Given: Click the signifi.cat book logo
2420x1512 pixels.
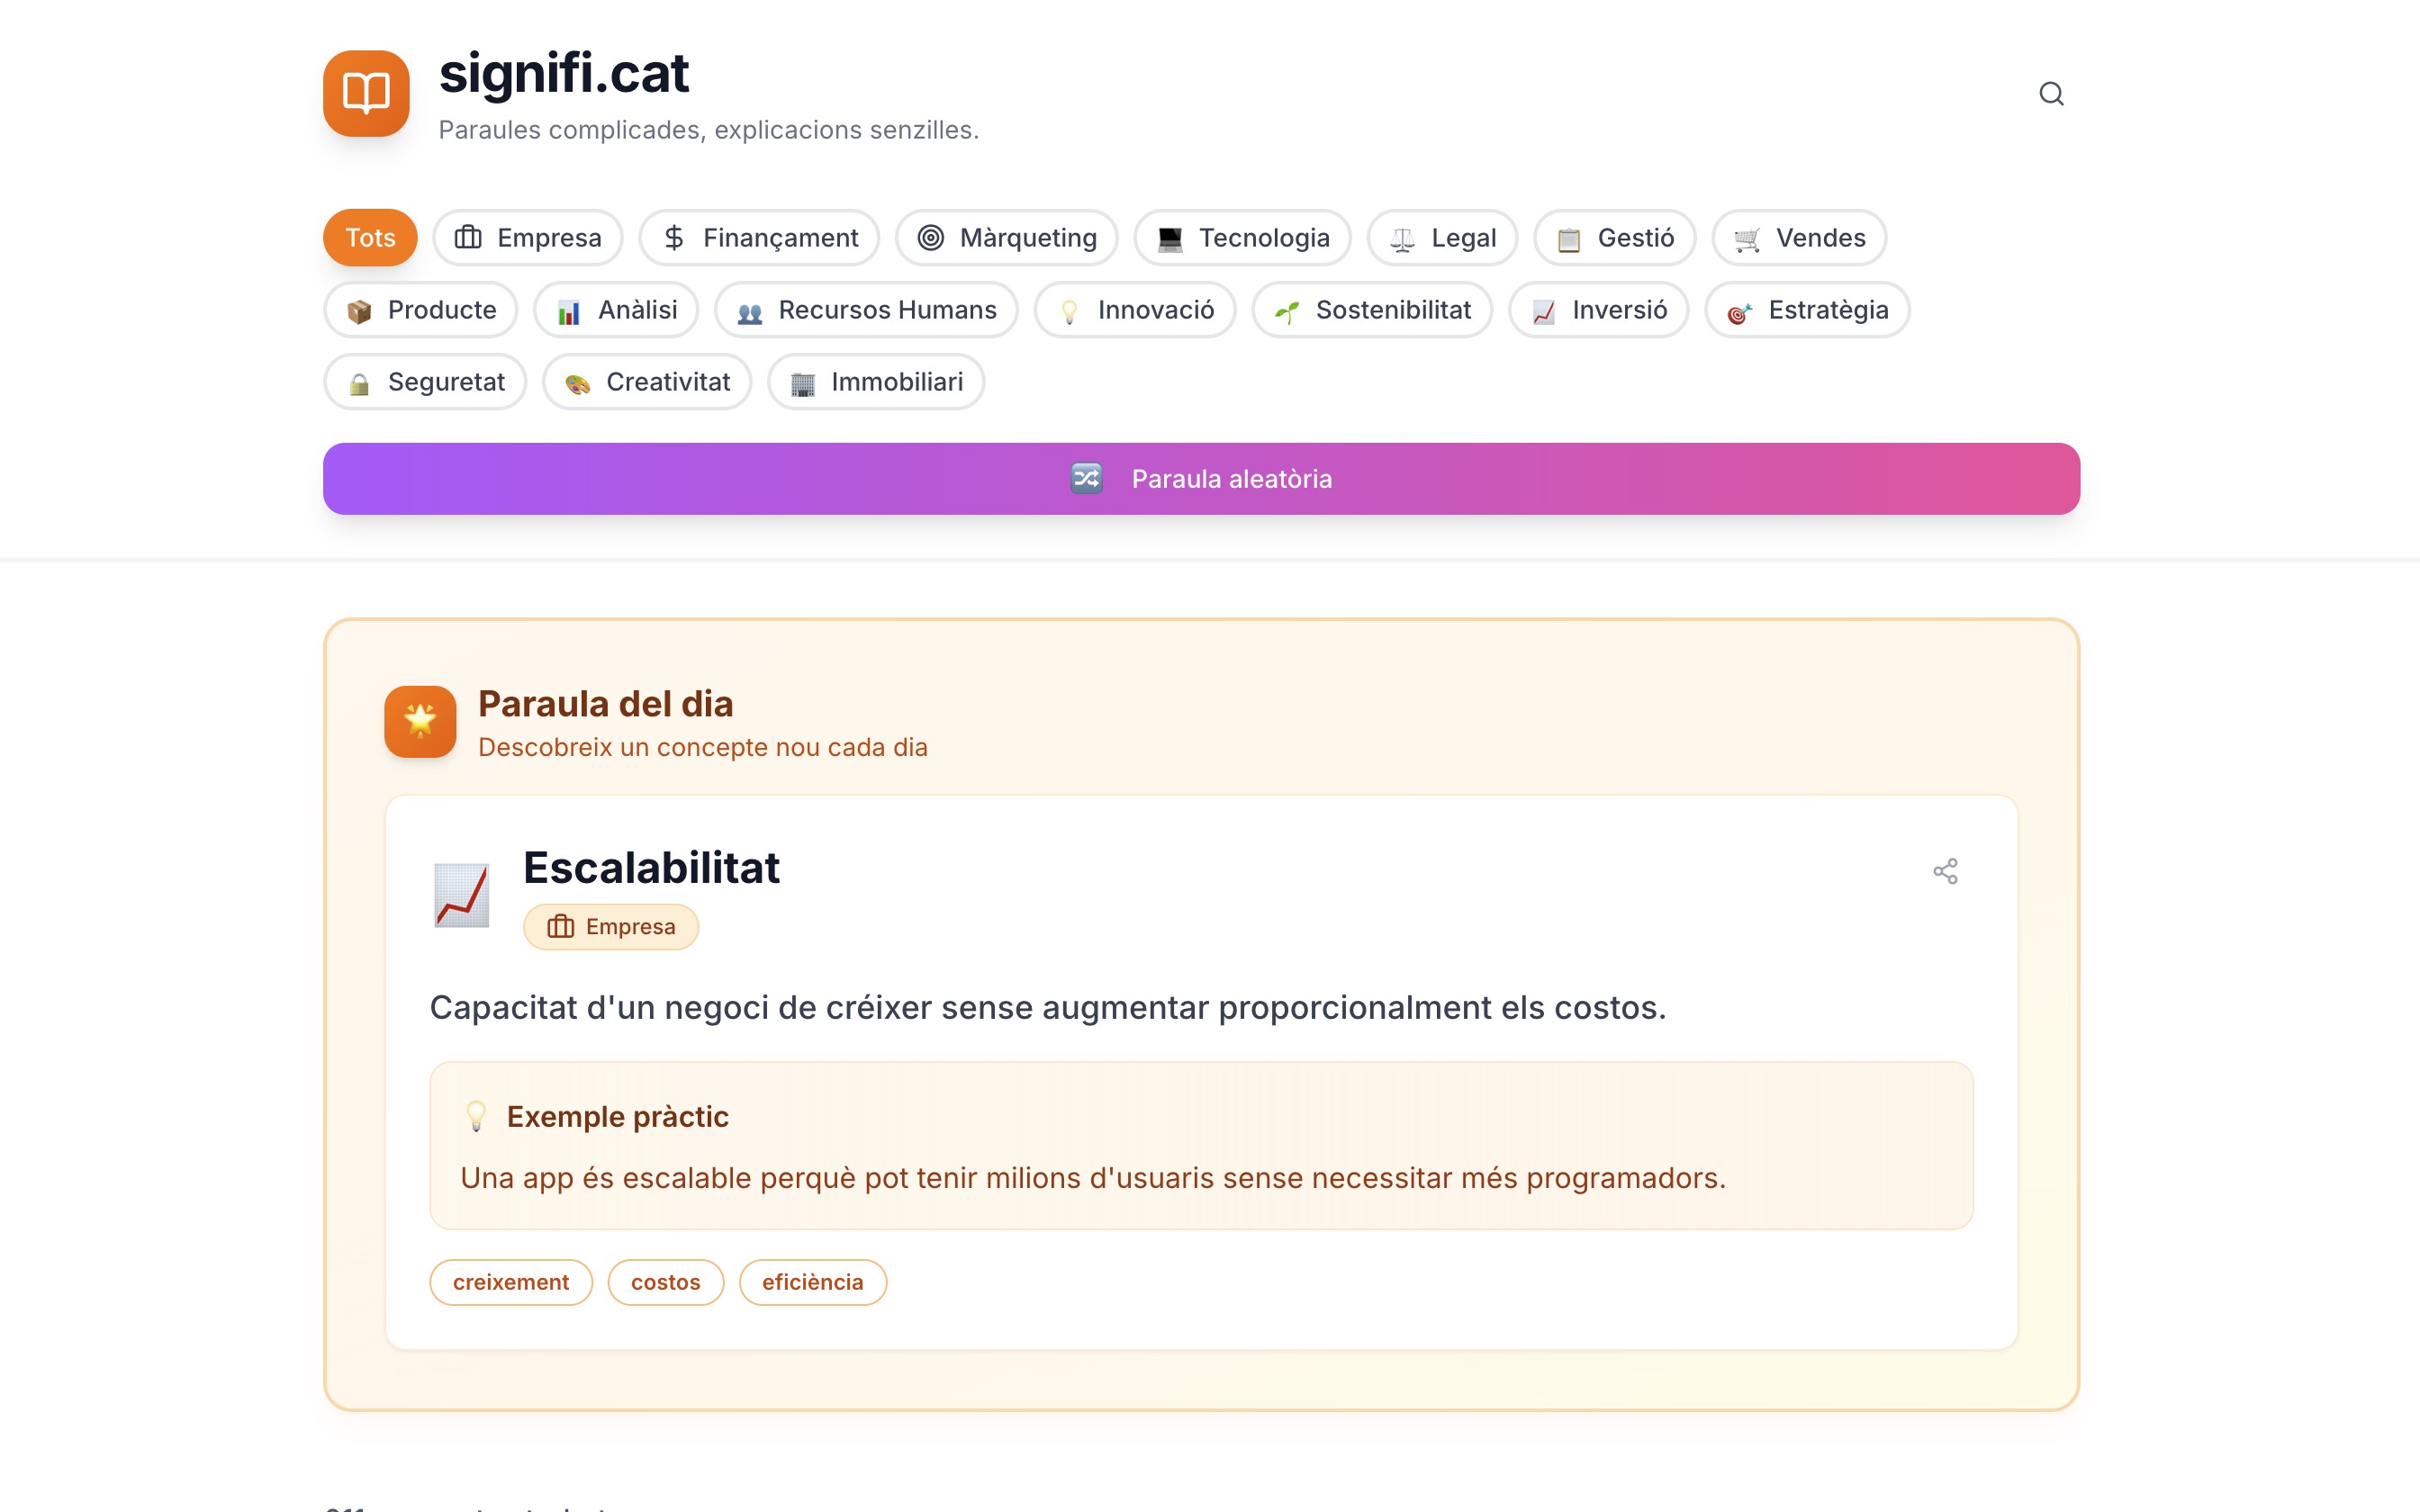Looking at the screenshot, I should pyautogui.click(x=366, y=93).
